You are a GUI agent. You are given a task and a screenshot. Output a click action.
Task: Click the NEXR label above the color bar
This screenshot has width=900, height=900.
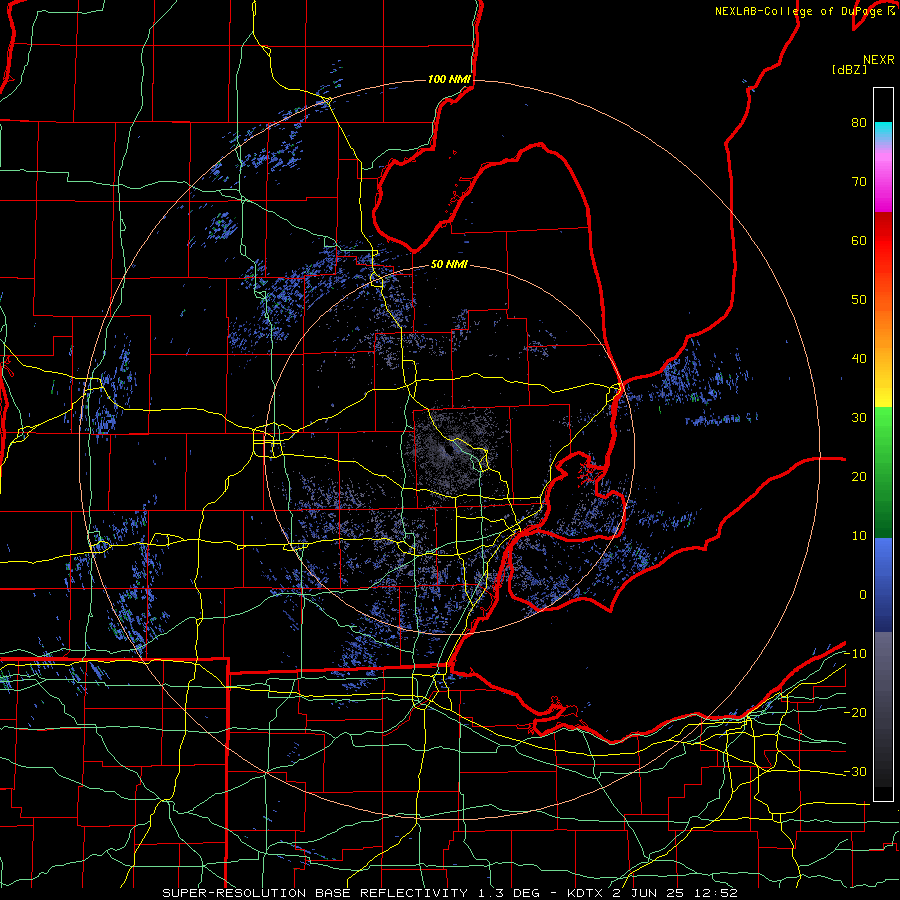click(x=878, y=60)
